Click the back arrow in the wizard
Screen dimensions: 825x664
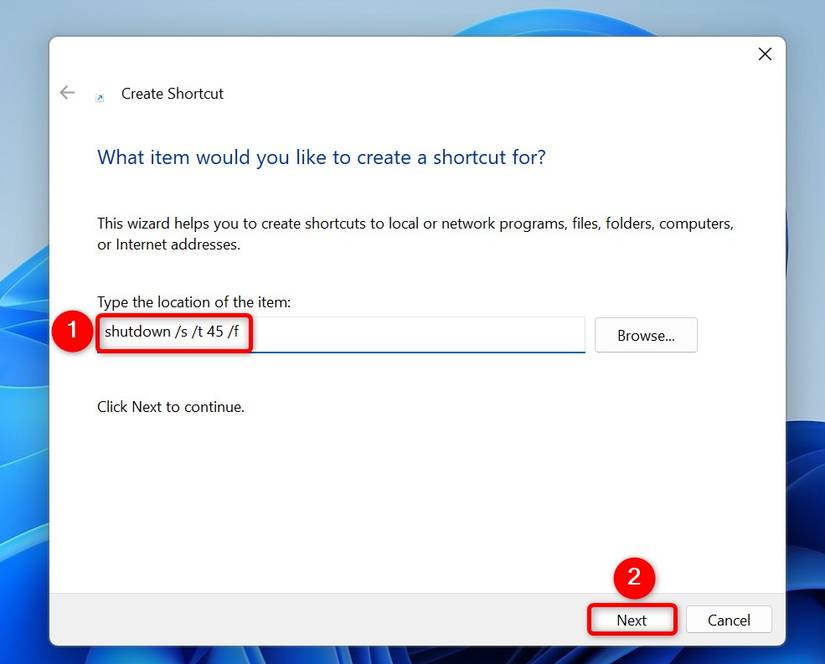pyautogui.click(x=67, y=93)
